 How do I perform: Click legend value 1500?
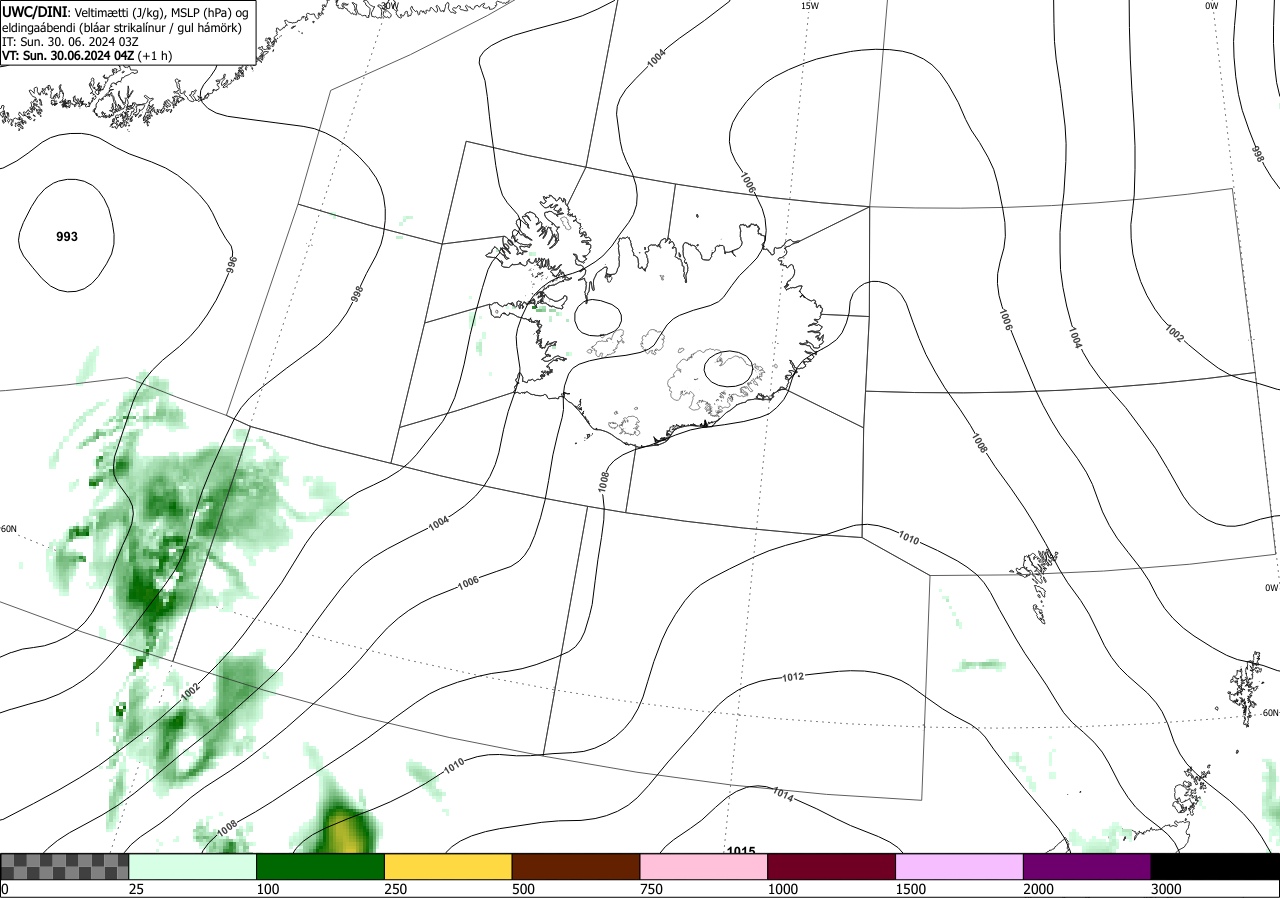pyautogui.click(x=911, y=889)
